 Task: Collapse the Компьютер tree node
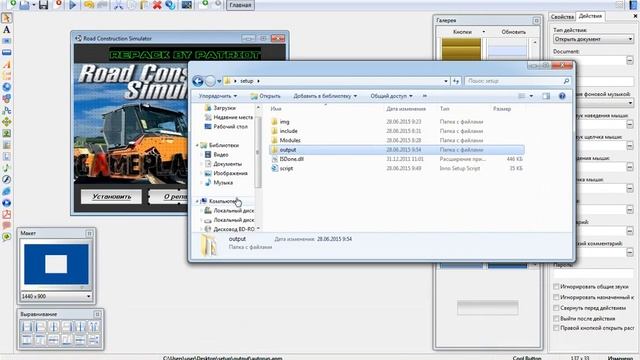197,201
